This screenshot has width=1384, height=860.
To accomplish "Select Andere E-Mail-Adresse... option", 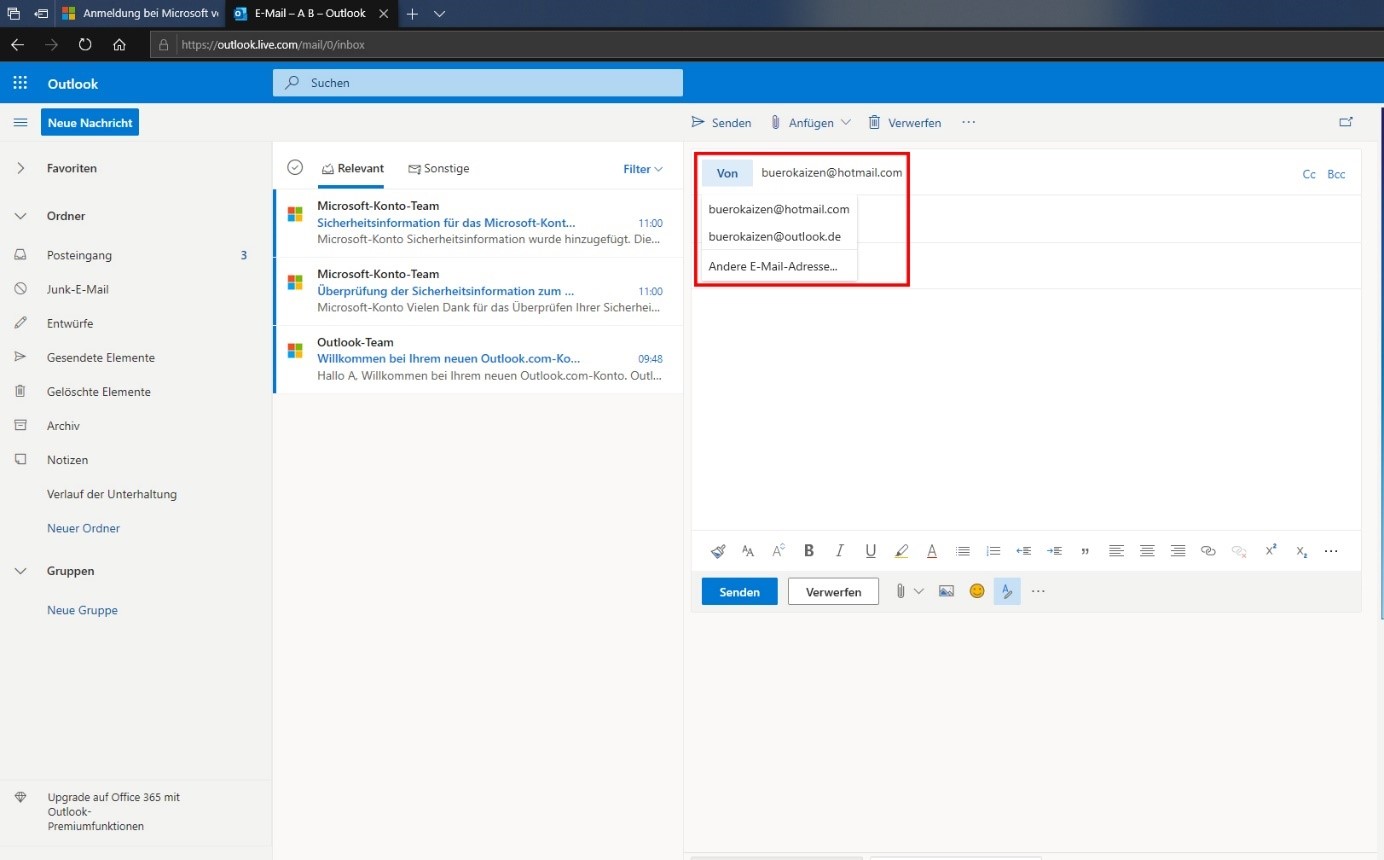I will point(779,266).
